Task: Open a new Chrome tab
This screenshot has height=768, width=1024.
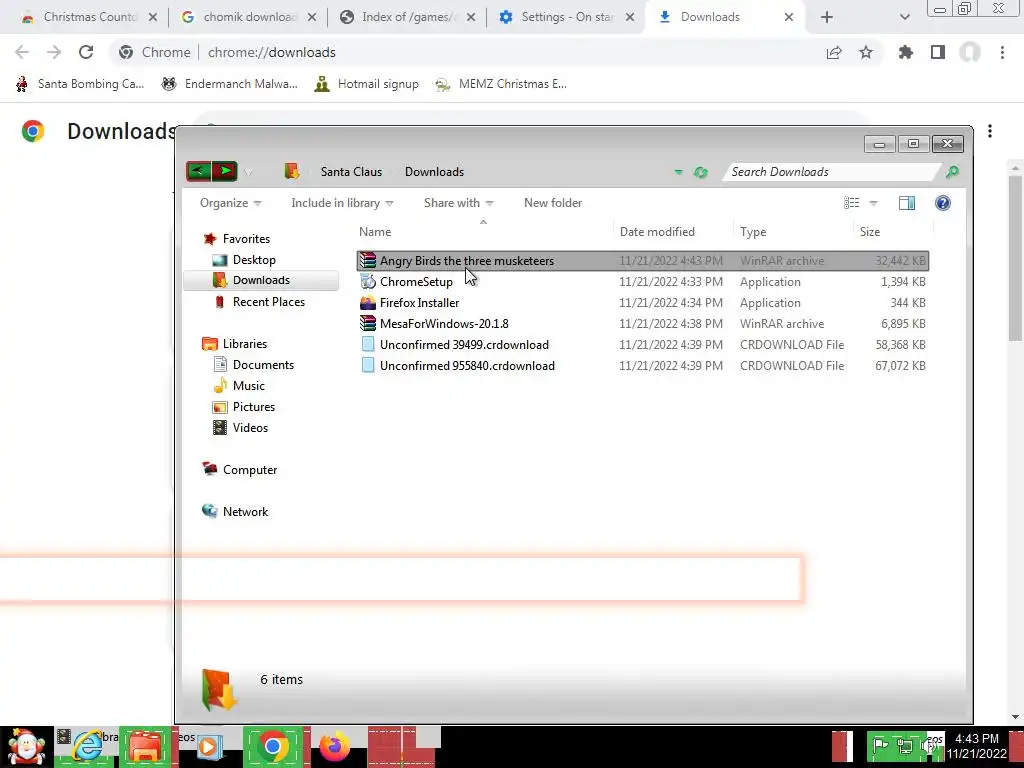Action: (827, 17)
